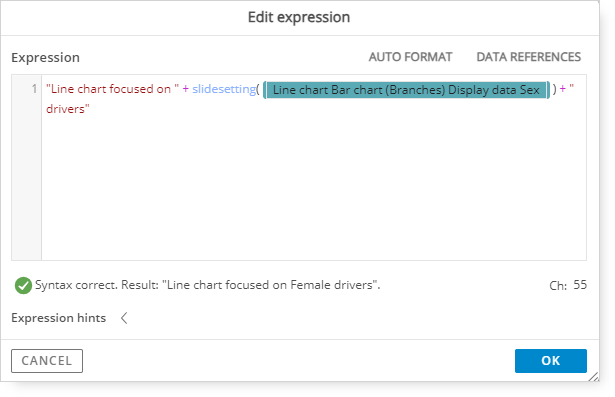Cancel editing with the CANCEL button
The height and width of the screenshot is (397, 615).
click(x=47, y=361)
